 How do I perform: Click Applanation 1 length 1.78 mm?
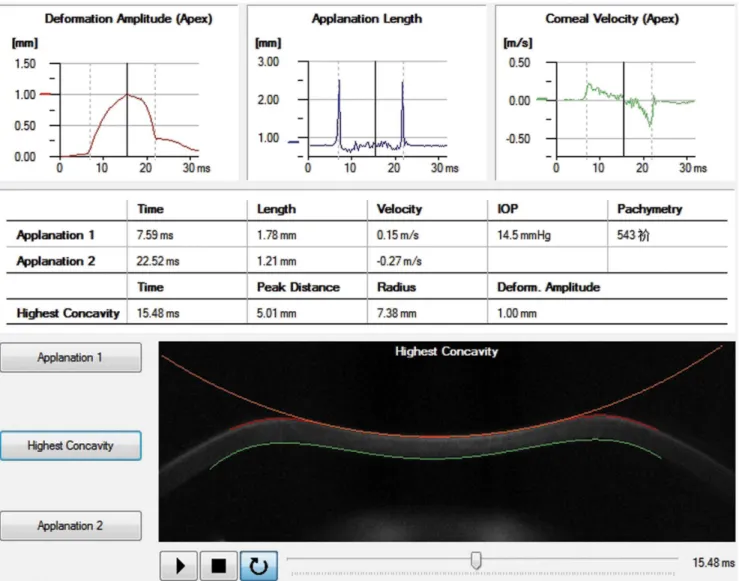(277, 235)
